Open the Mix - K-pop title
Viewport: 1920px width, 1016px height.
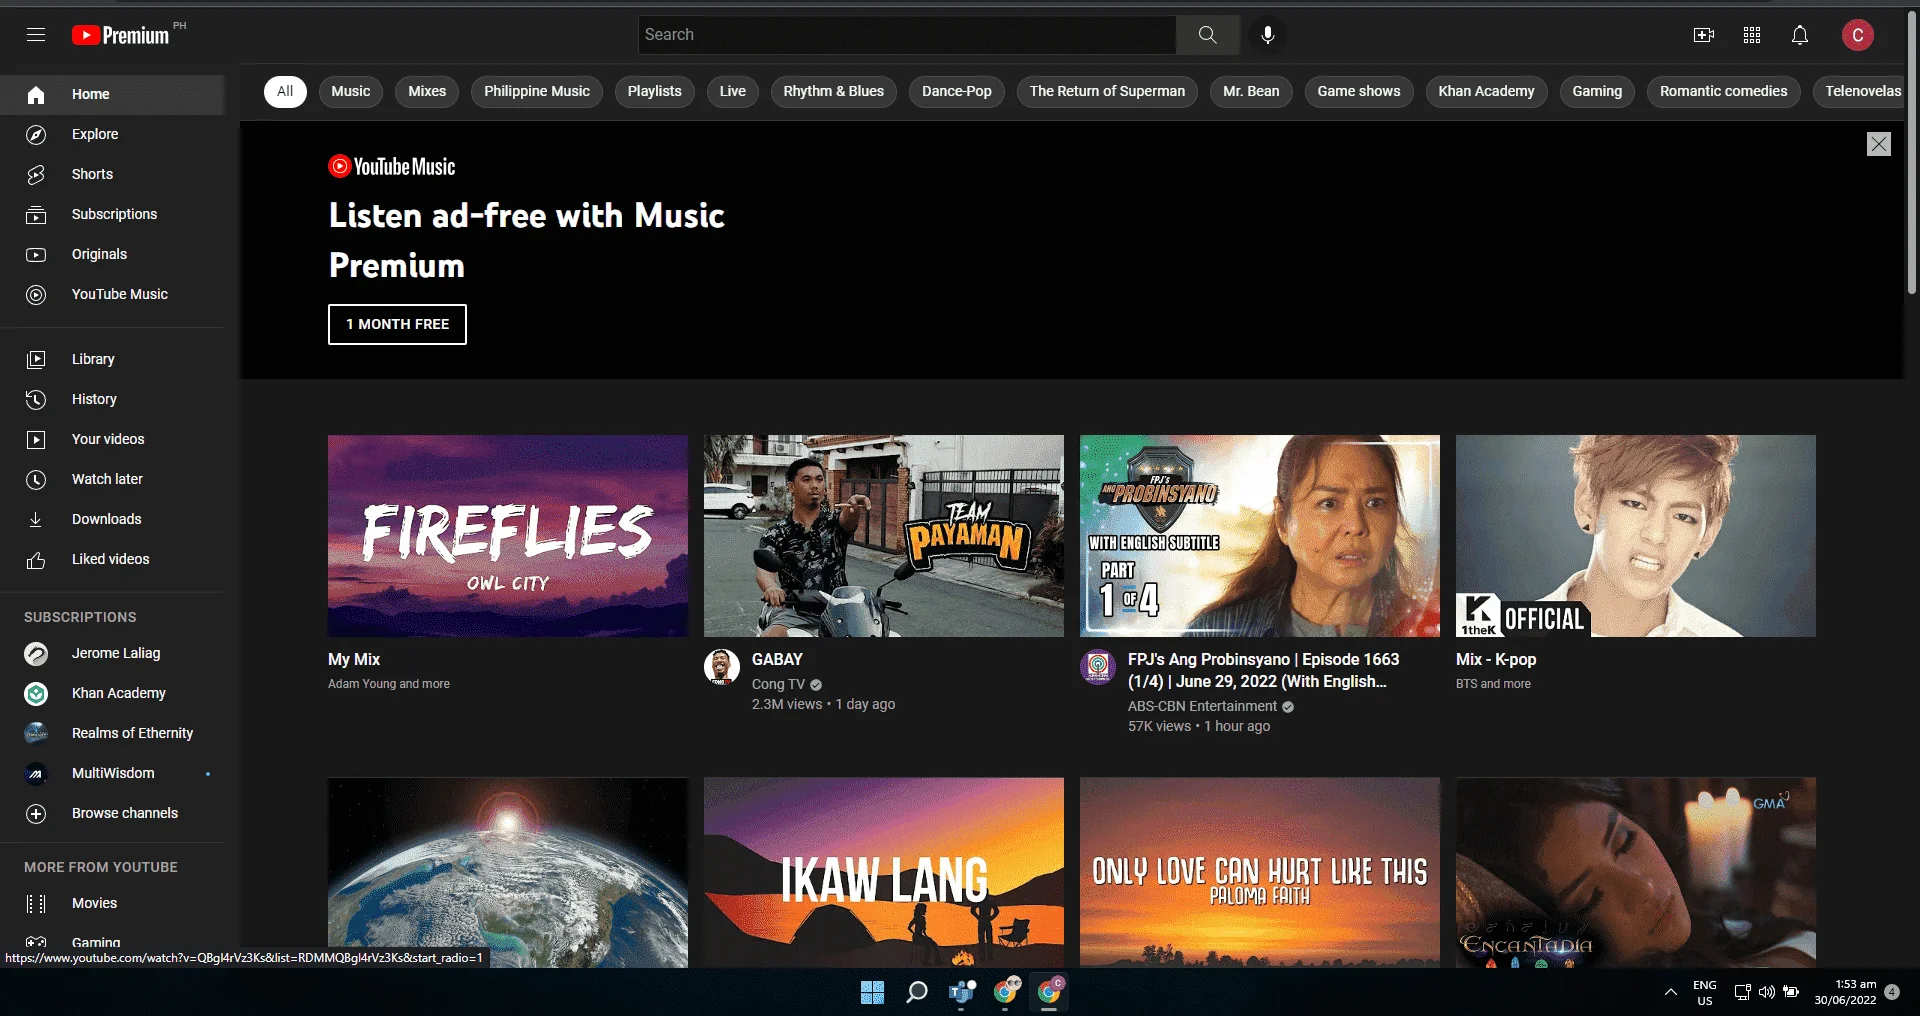[x=1496, y=660]
